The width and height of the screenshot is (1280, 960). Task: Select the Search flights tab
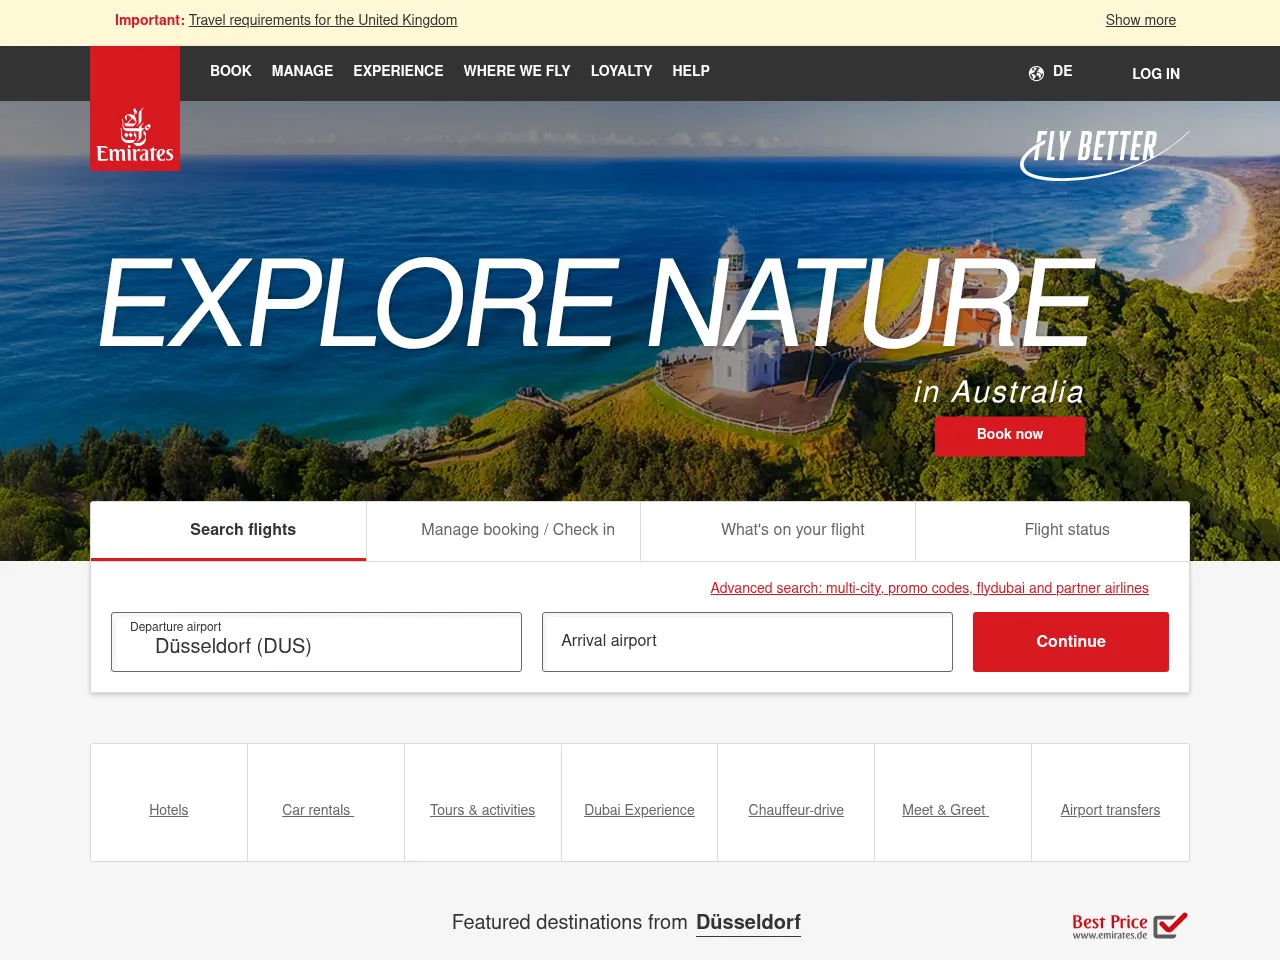[x=242, y=530]
